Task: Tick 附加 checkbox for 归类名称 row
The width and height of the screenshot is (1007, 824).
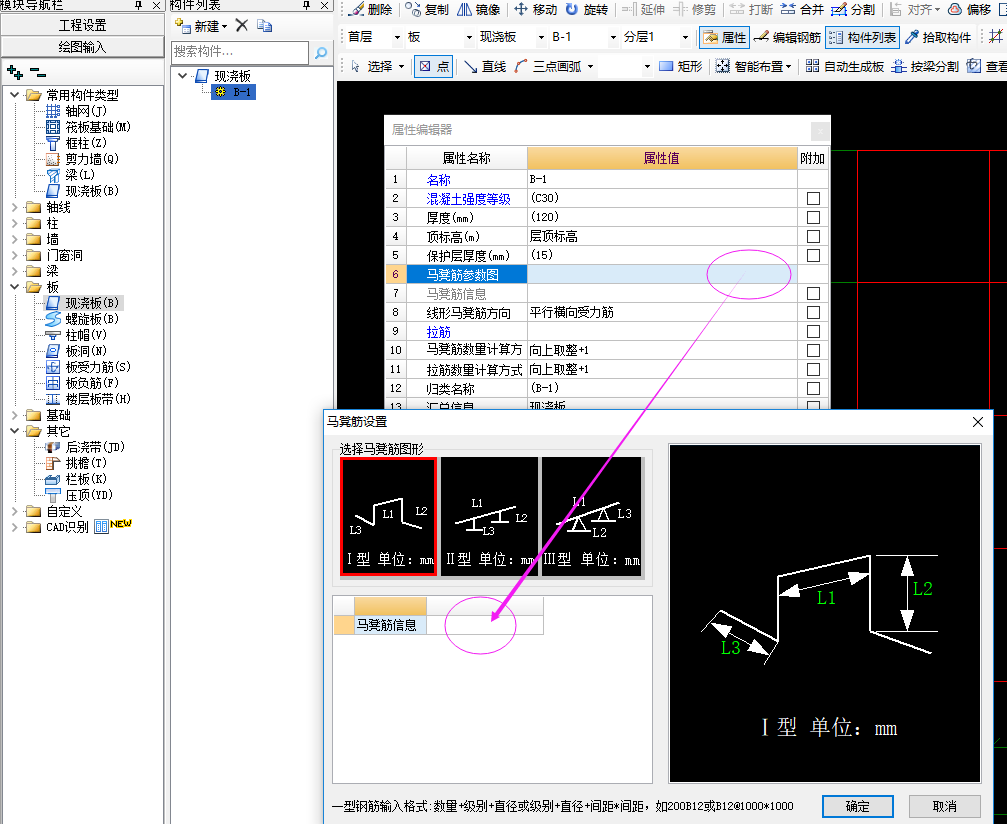Action: pos(813,389)
